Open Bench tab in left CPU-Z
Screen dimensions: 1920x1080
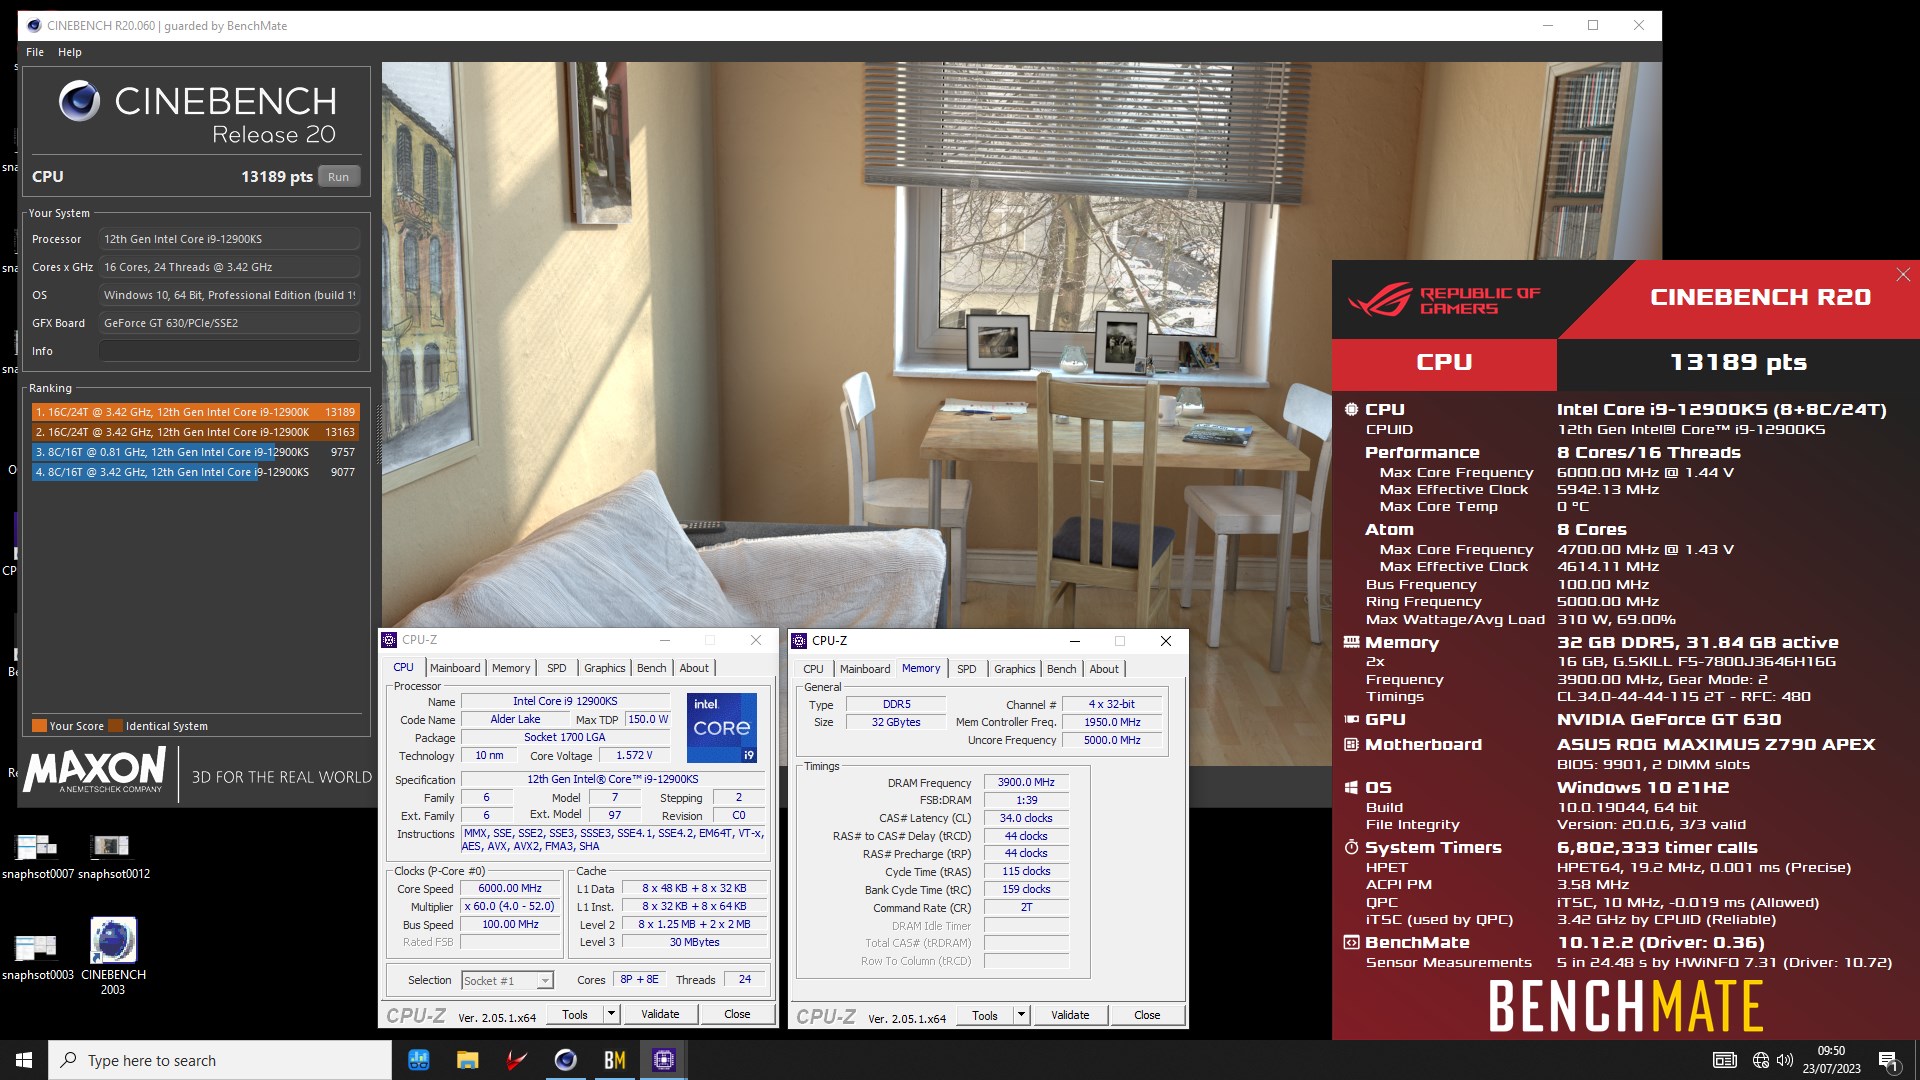(651, 668)
